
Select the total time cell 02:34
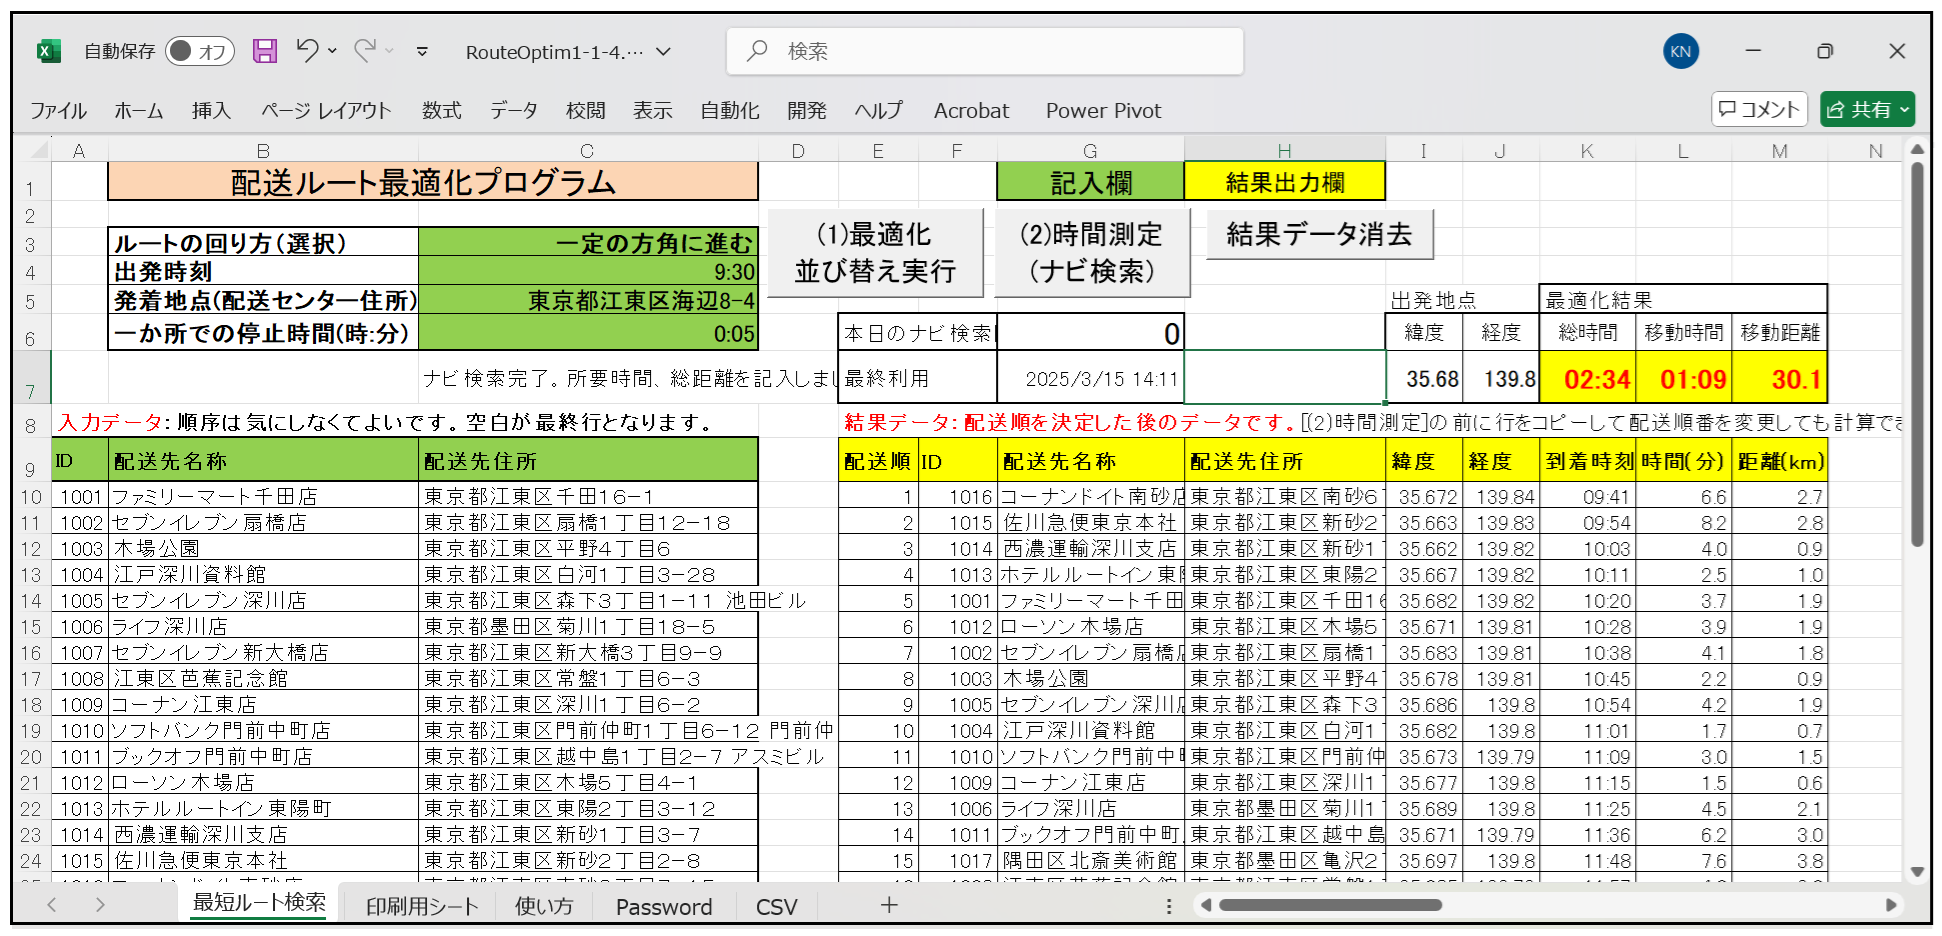[1586, 377]
